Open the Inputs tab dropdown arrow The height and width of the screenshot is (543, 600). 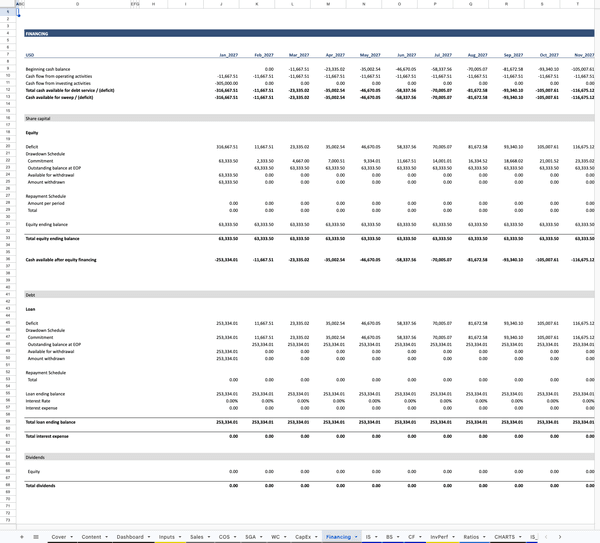pyautogui.click(x=180, y=537)
